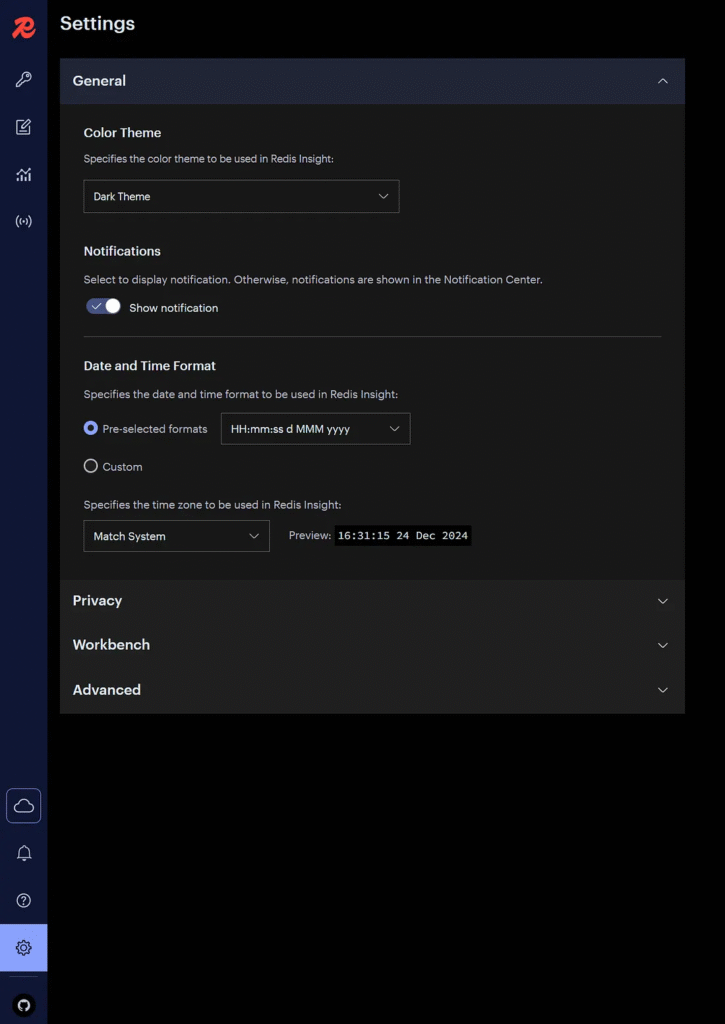Screen dimensions: 725x1024
Task: Click the Redis logo icon
Action: [x=23, y=27]
